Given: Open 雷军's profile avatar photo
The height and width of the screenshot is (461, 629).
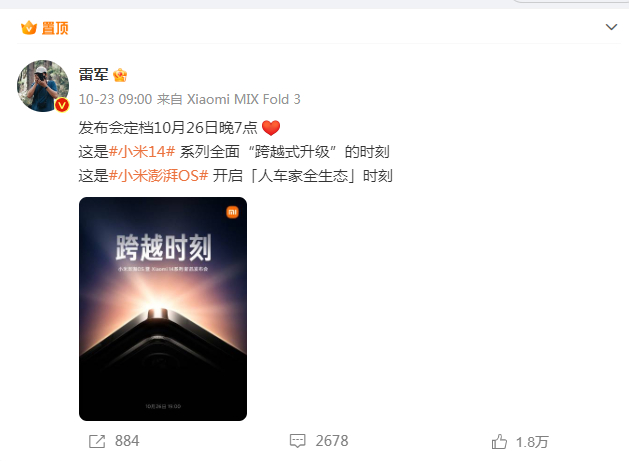Looking at the screenshot, I should 43,86.
